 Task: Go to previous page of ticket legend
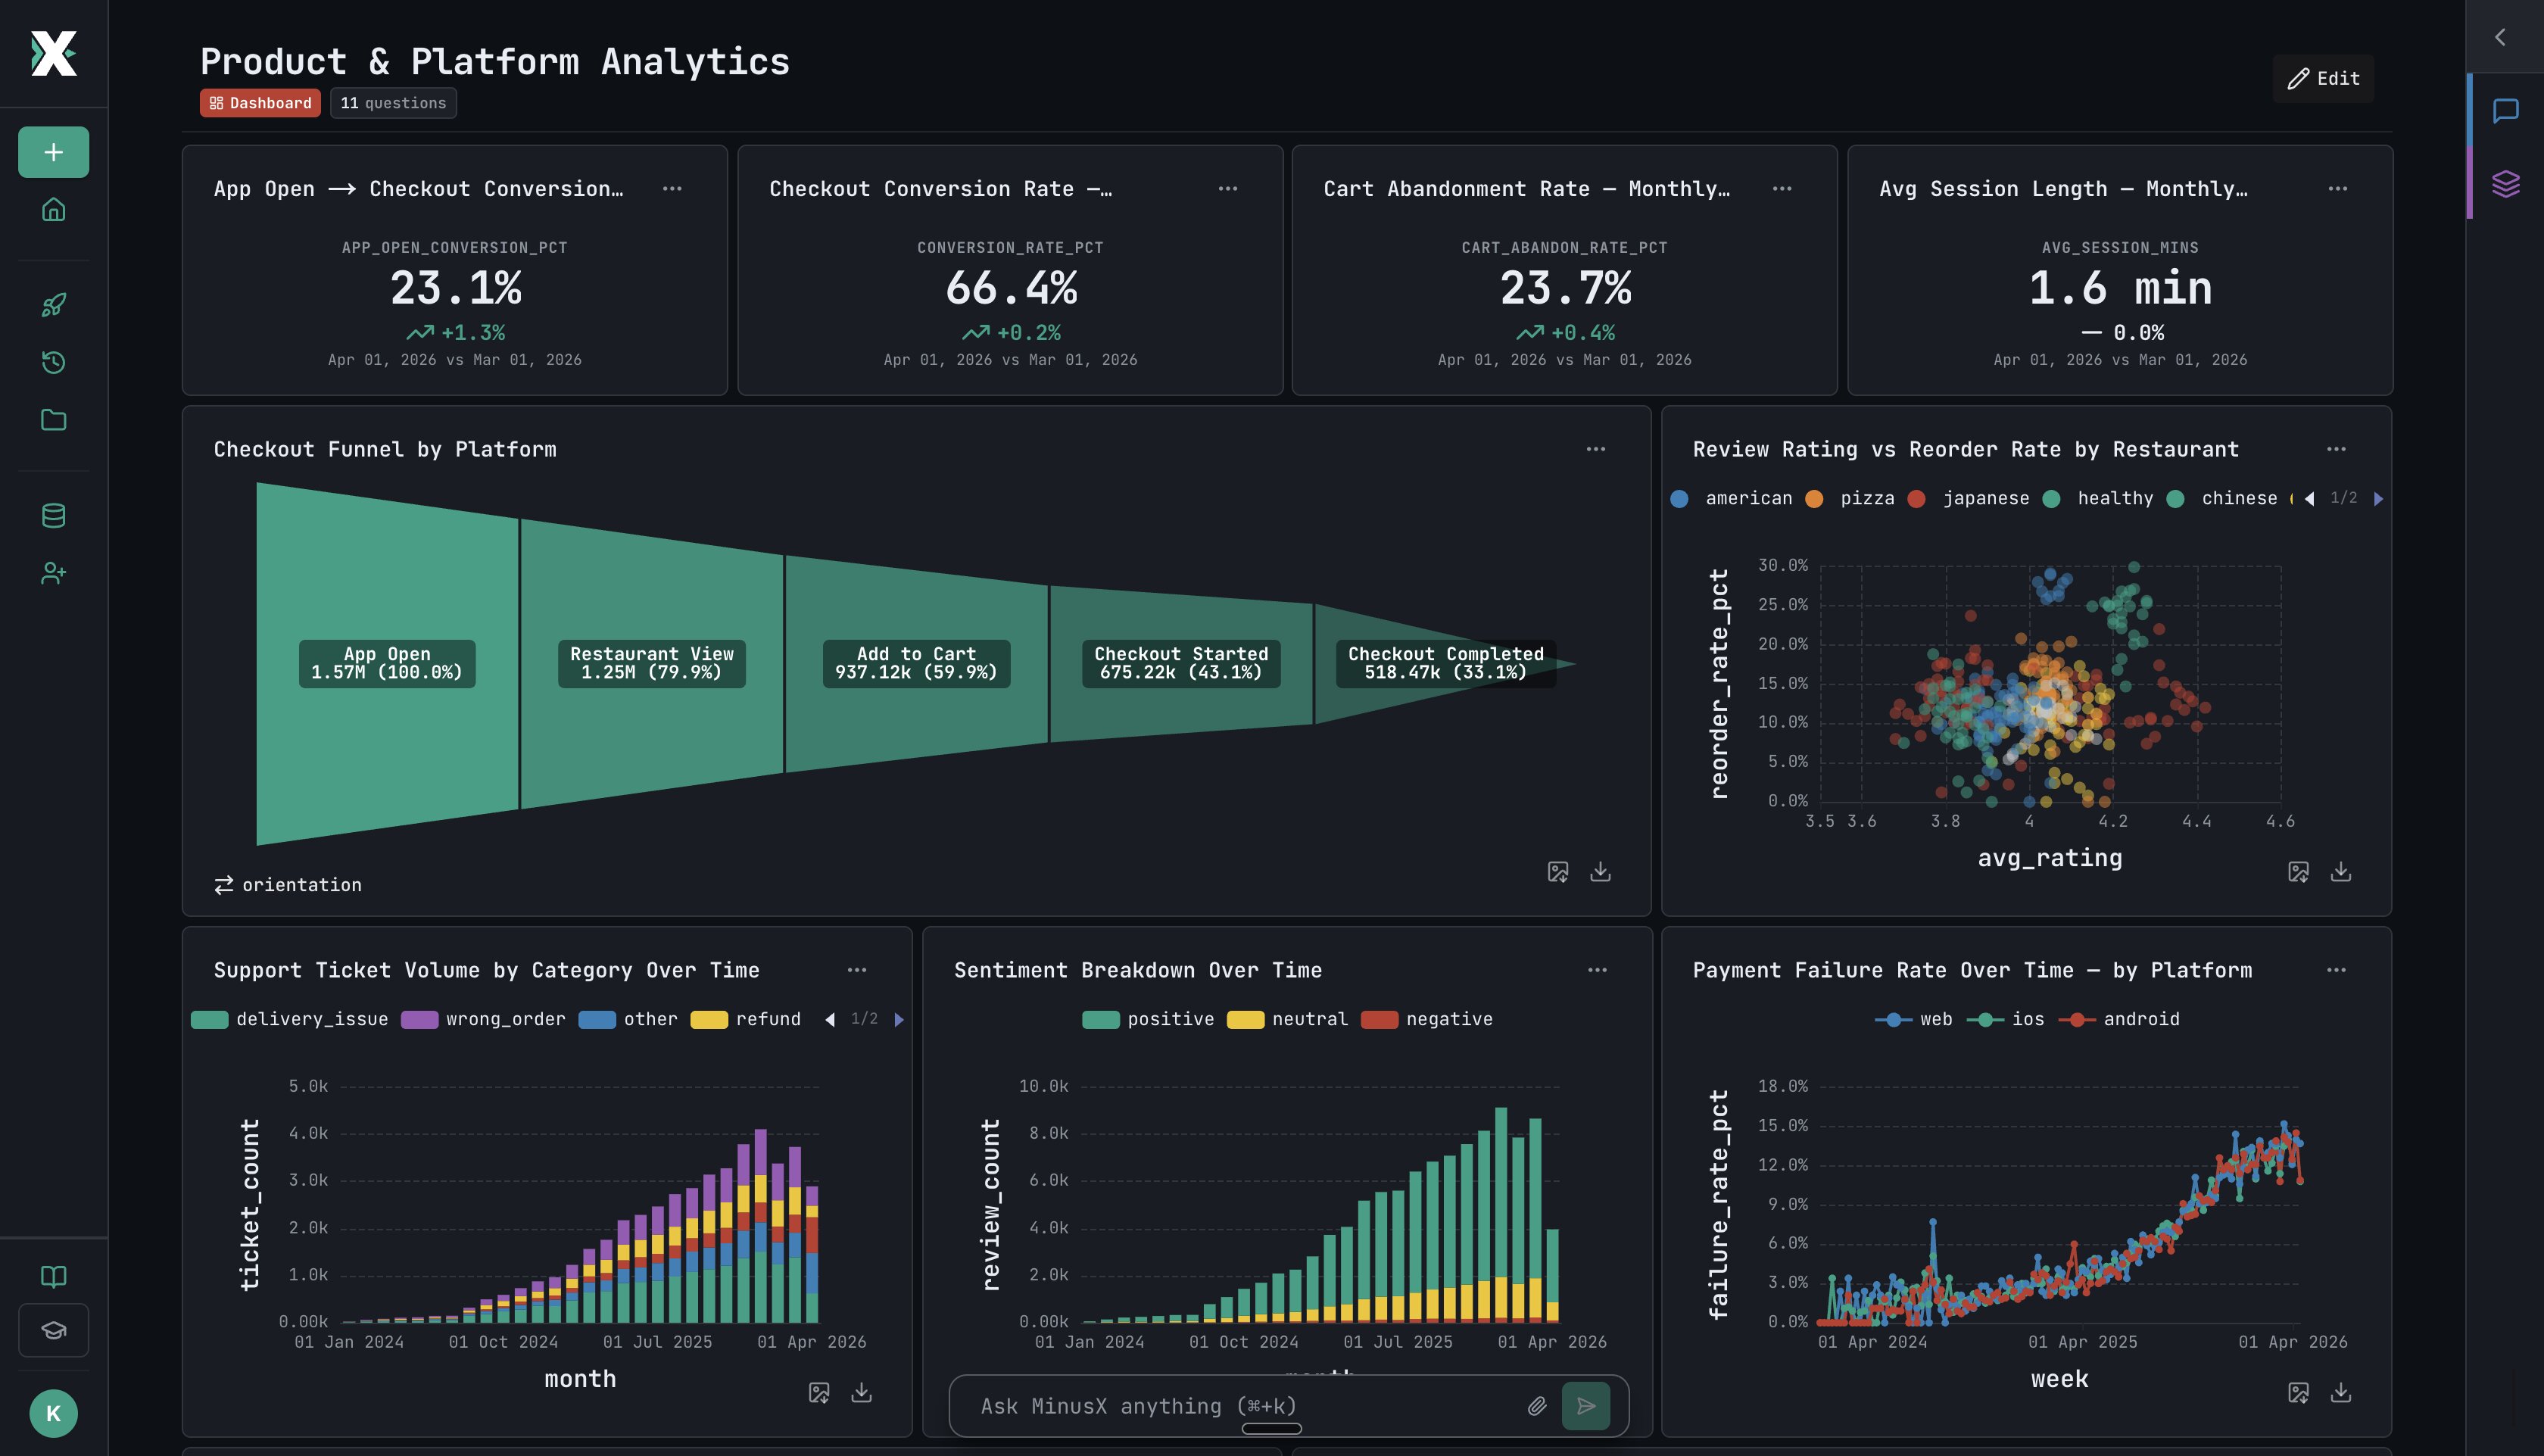tap(830, 1019)
